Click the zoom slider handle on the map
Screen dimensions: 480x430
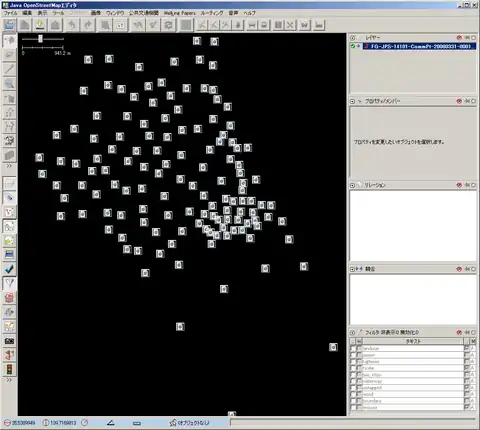[x=40, y=39]
